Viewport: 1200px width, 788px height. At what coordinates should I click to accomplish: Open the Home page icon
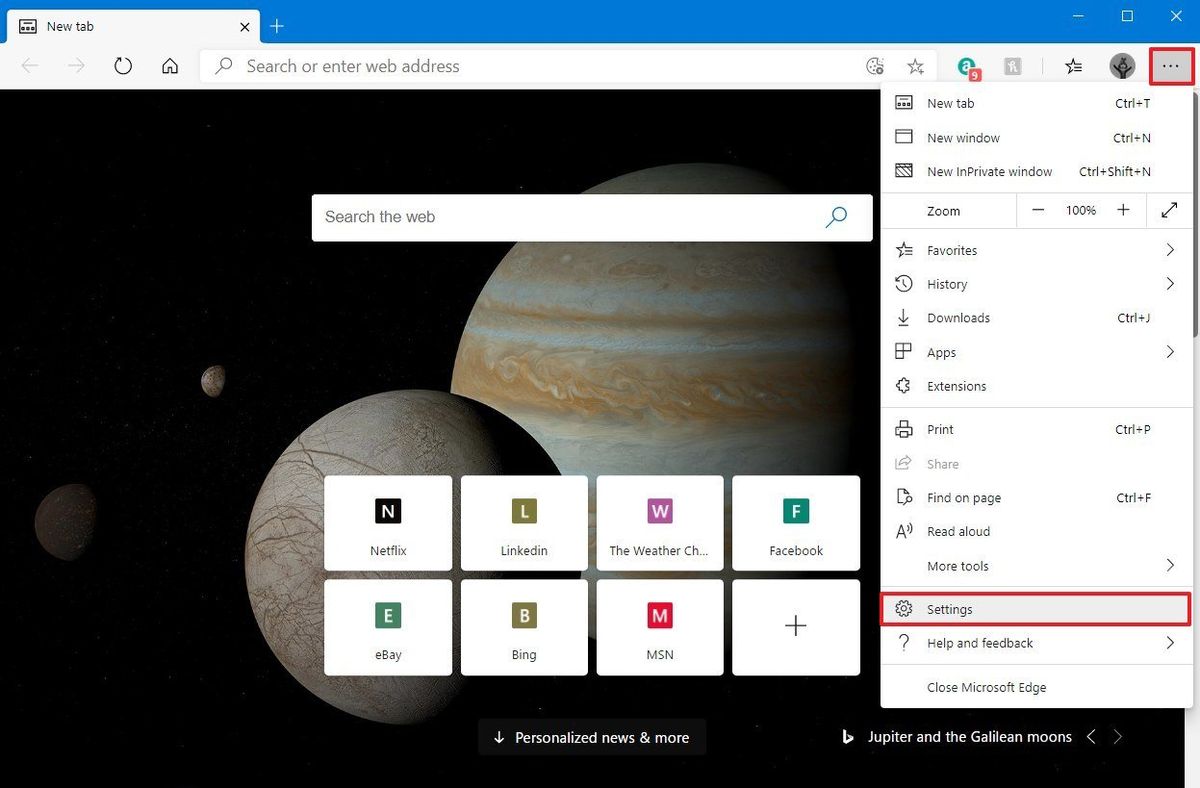(170, 66)
